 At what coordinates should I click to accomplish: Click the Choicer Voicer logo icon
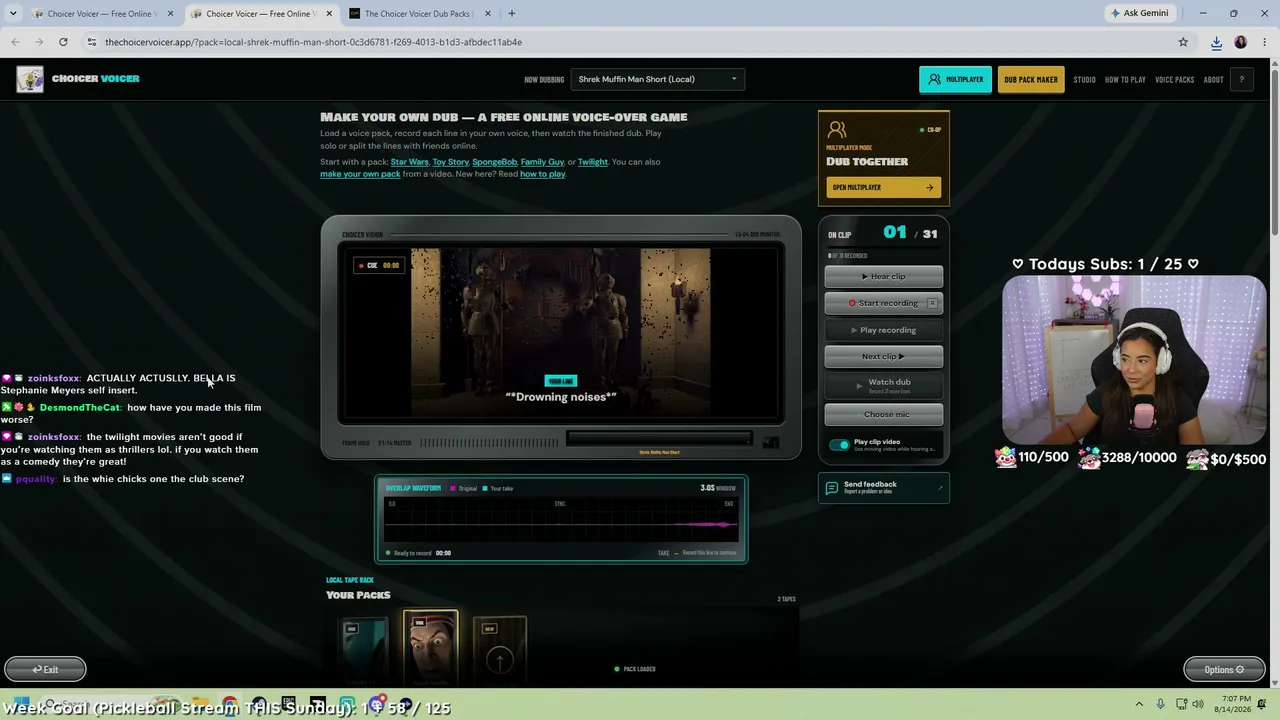(x=30, y=79)
